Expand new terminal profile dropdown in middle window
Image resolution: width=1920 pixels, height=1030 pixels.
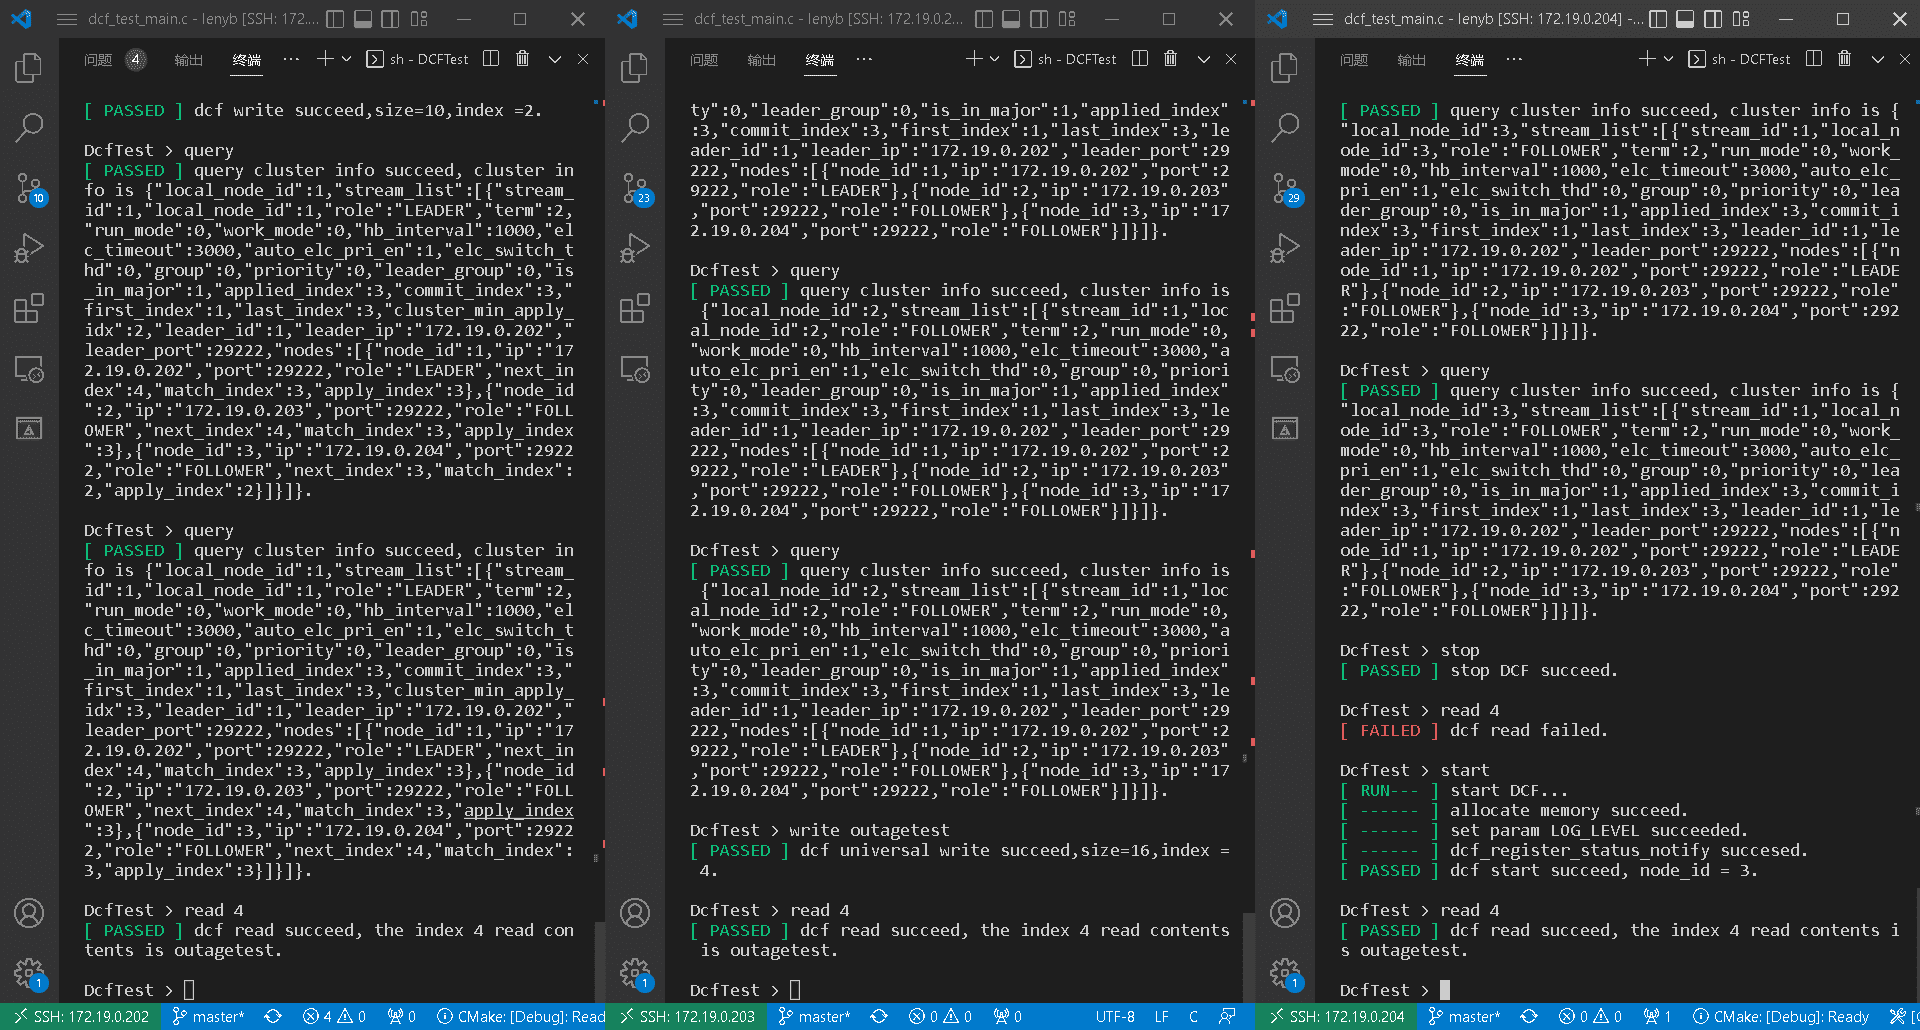[995, 59]
